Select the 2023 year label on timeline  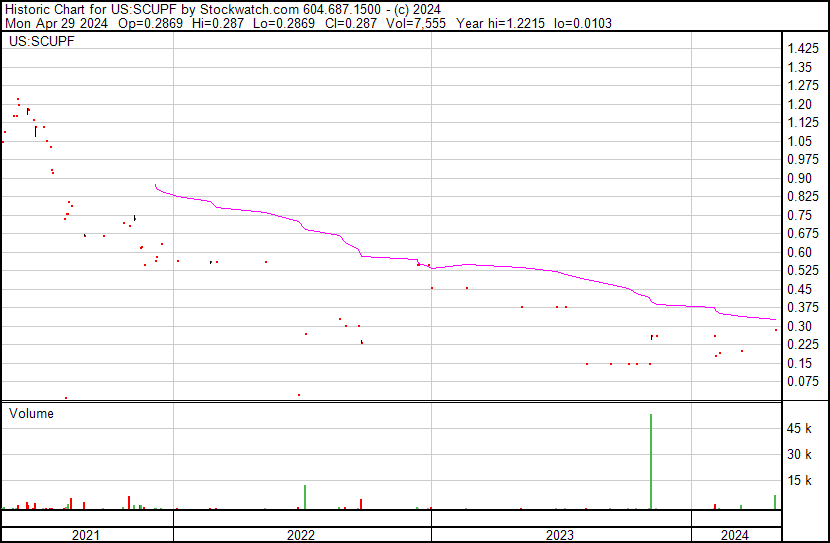(x=560, y=535)
